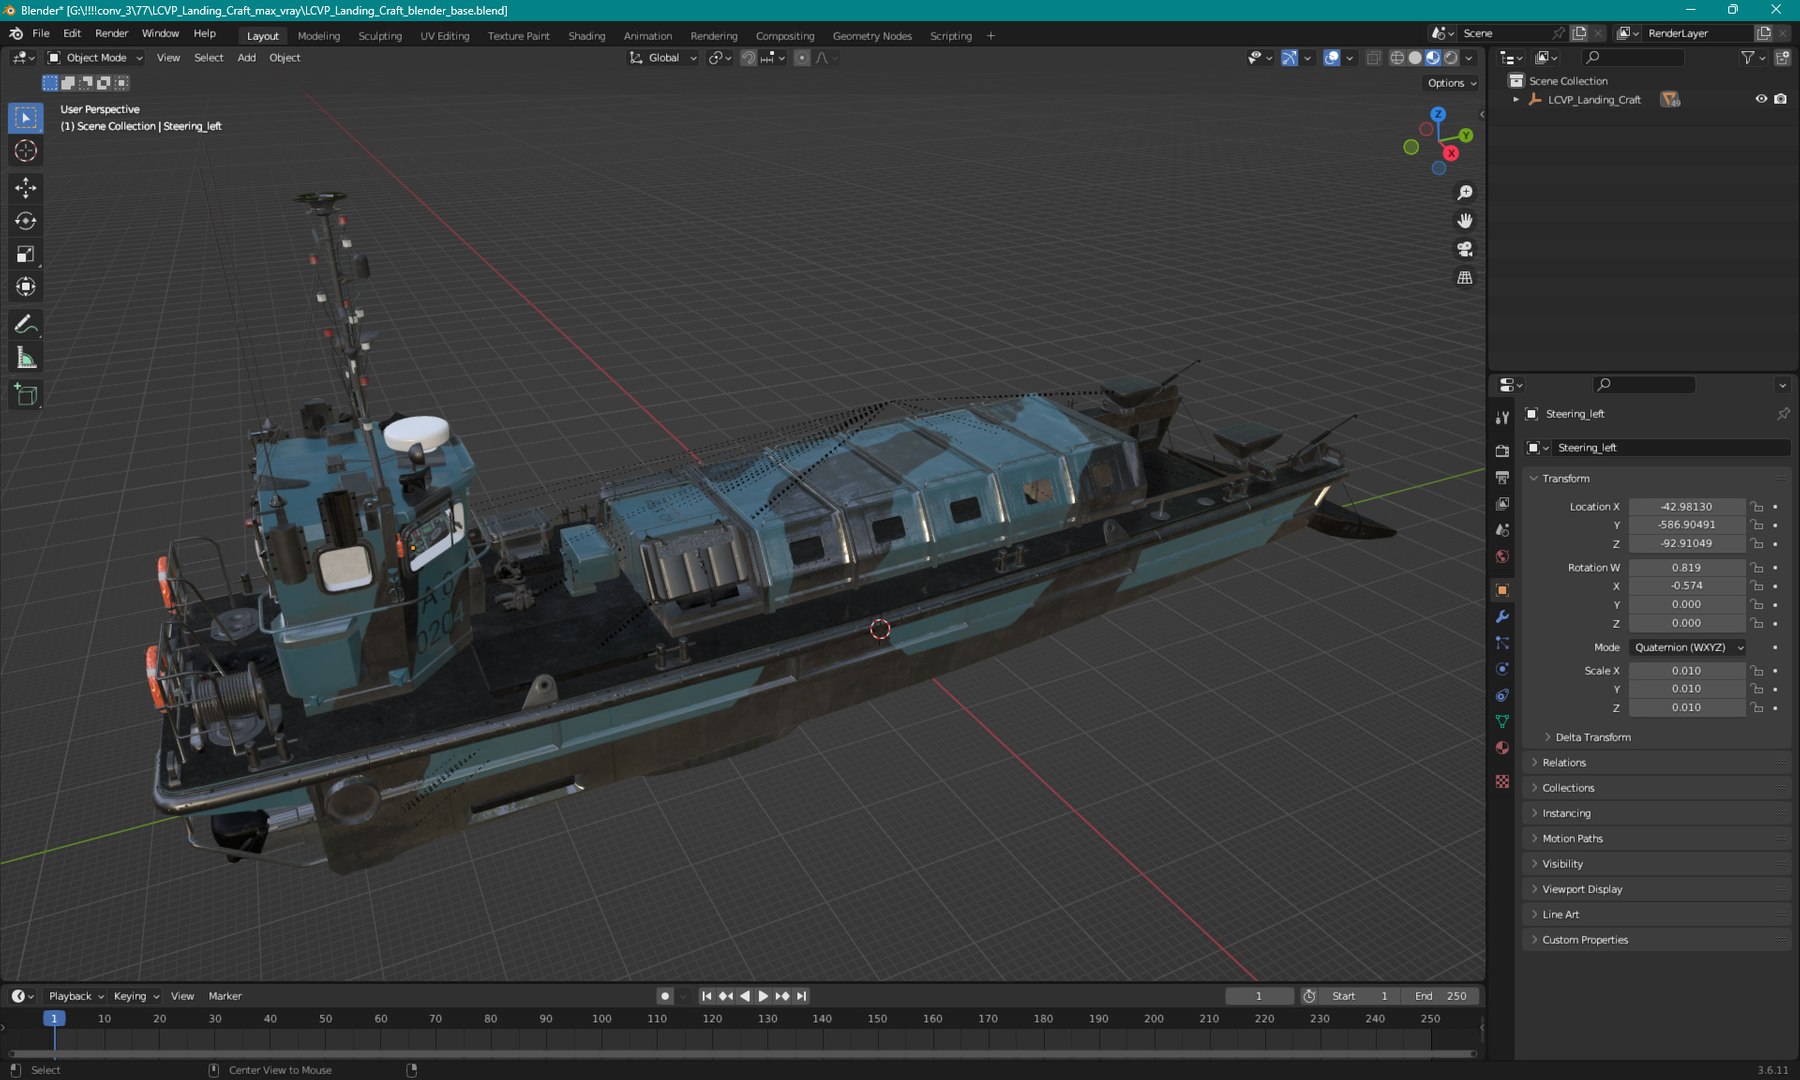Open the timeline Keying popover
Image resolution: width=1800 pixels, height=1080 pixels.
coord(135,996)
